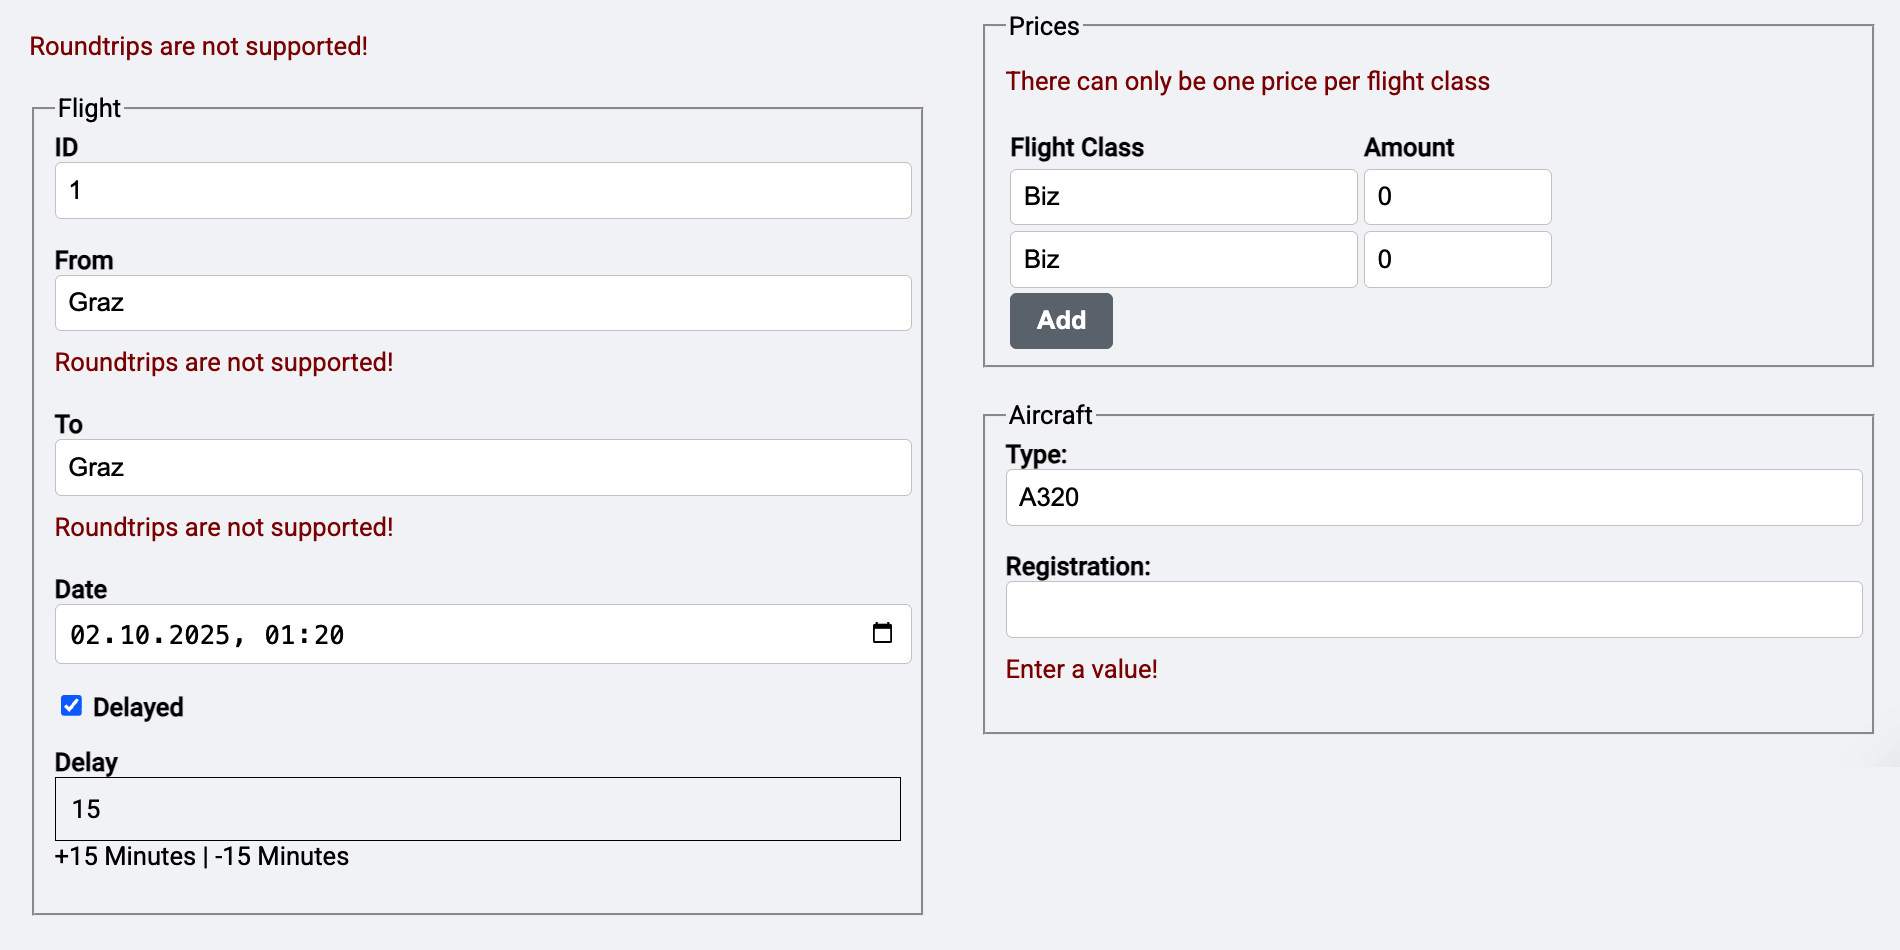Screen dimensions: 1900x950
Task: Focus the flight ID input field
Action: click(482, 191)
